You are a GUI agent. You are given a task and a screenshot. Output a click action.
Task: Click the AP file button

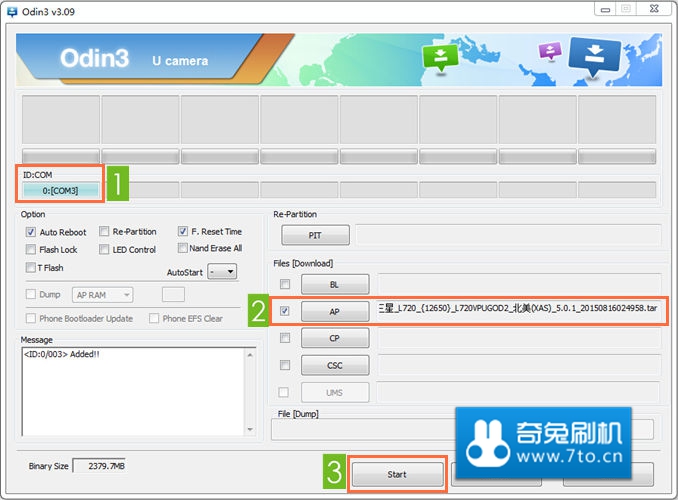tap(335, 311)
